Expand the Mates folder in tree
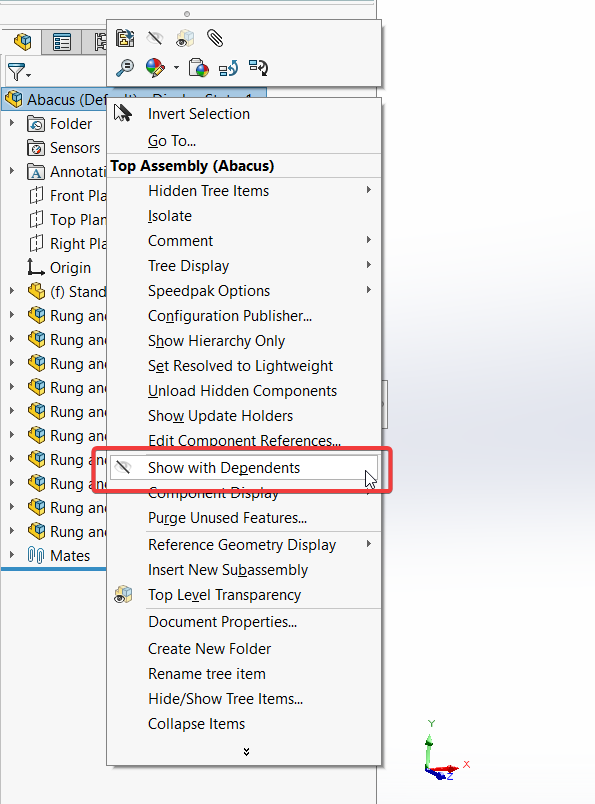 [x=12, y=555]
